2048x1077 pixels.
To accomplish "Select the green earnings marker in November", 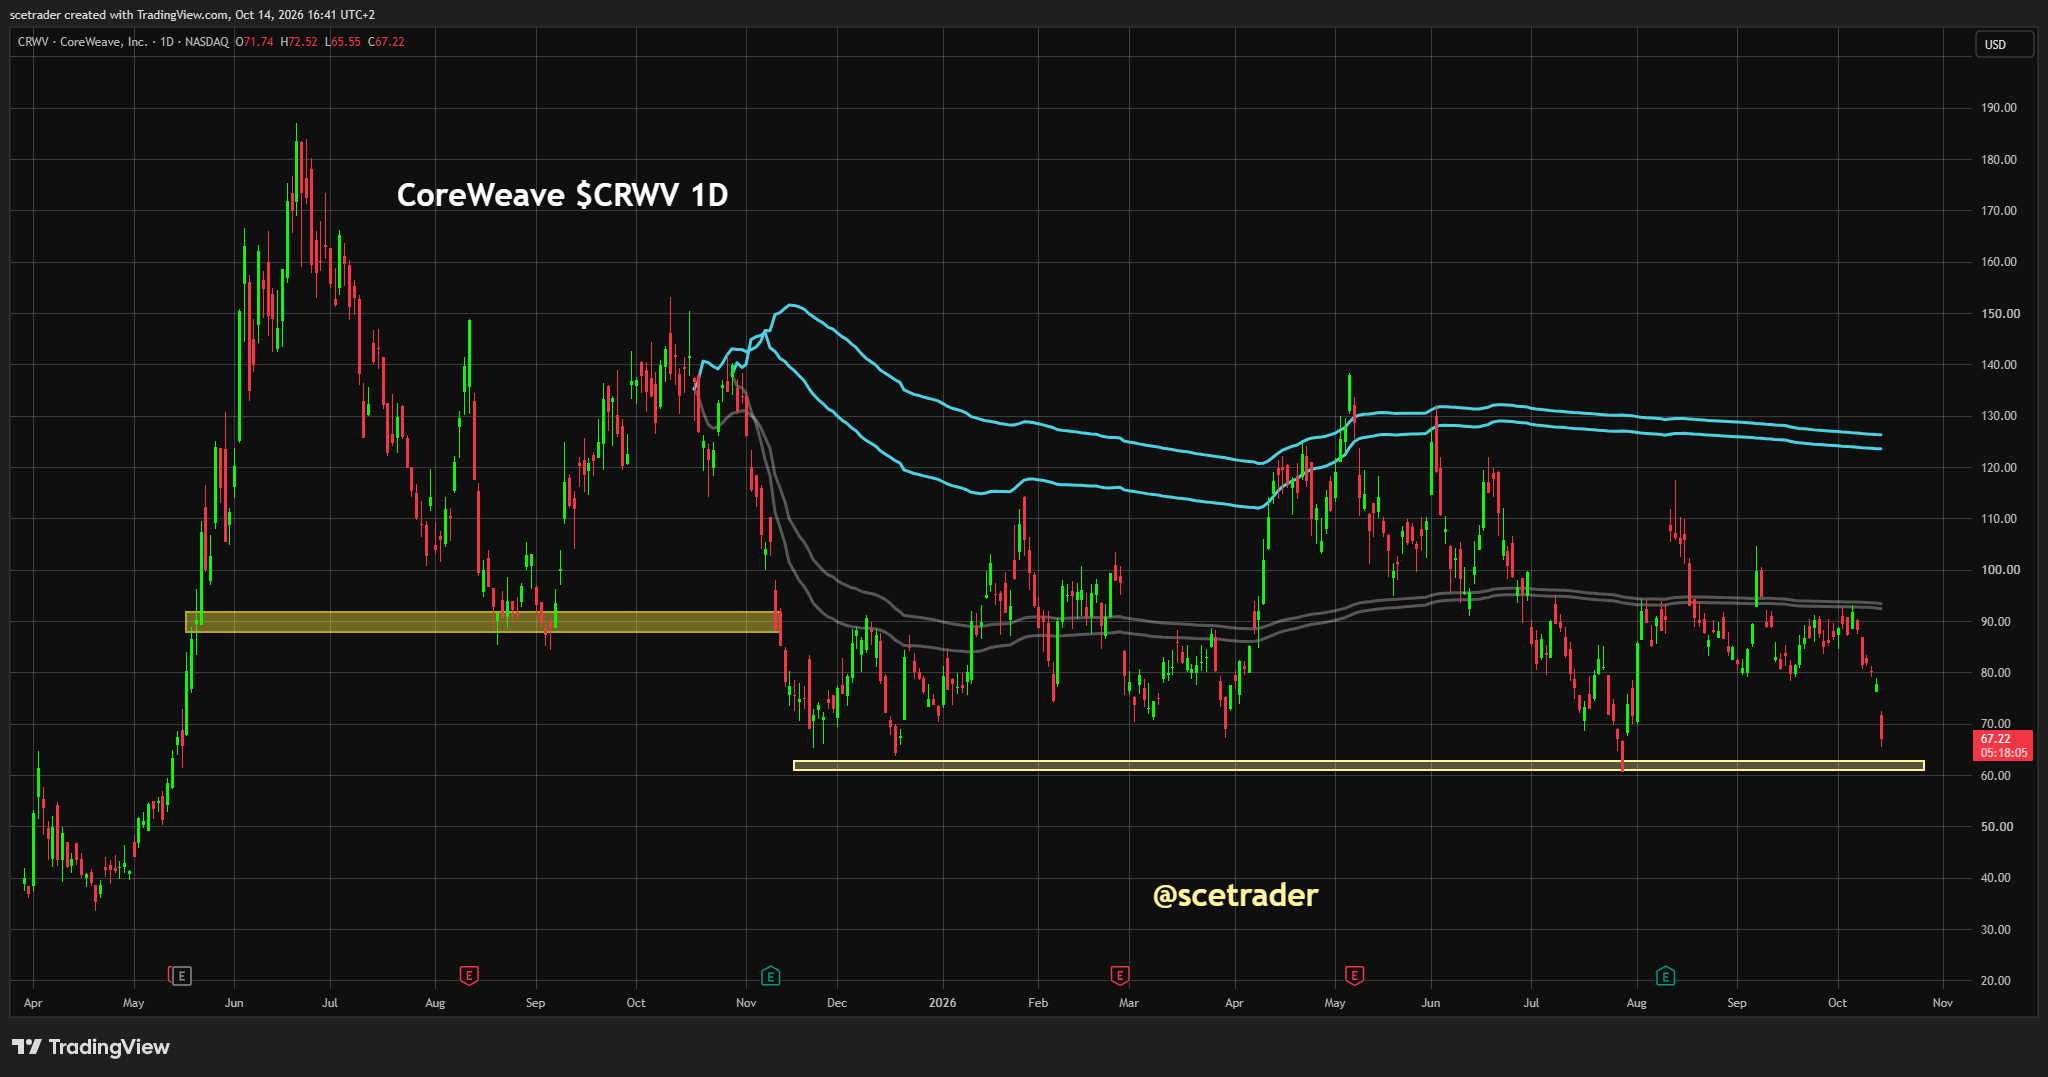I will point(770,975).
